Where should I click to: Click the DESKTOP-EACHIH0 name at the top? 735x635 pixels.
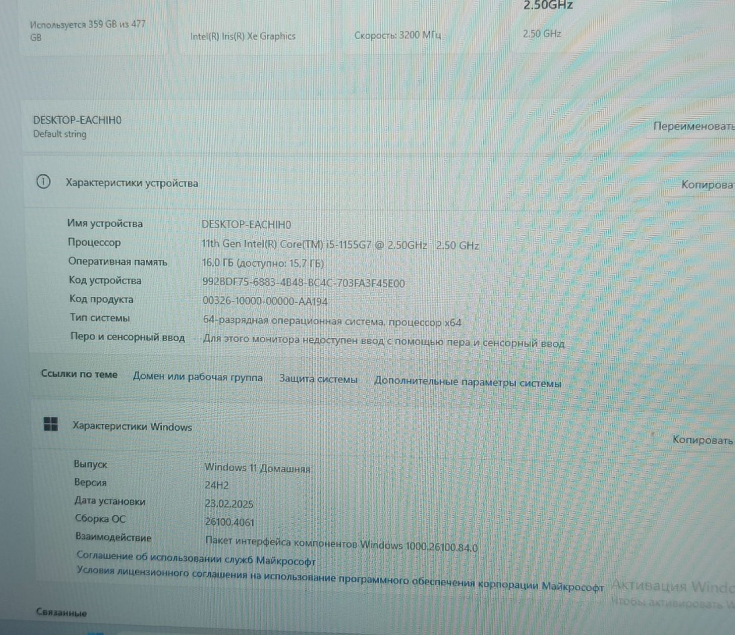(x=77, y=120)
